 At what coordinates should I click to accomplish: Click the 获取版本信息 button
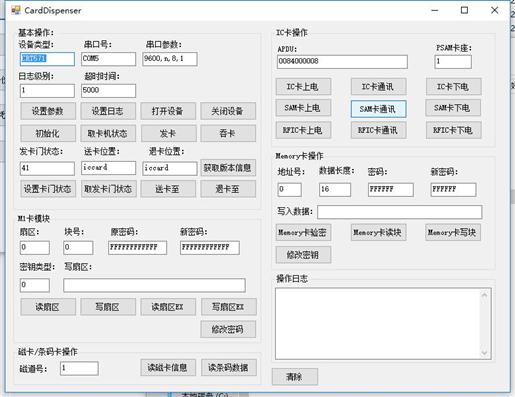228,168
